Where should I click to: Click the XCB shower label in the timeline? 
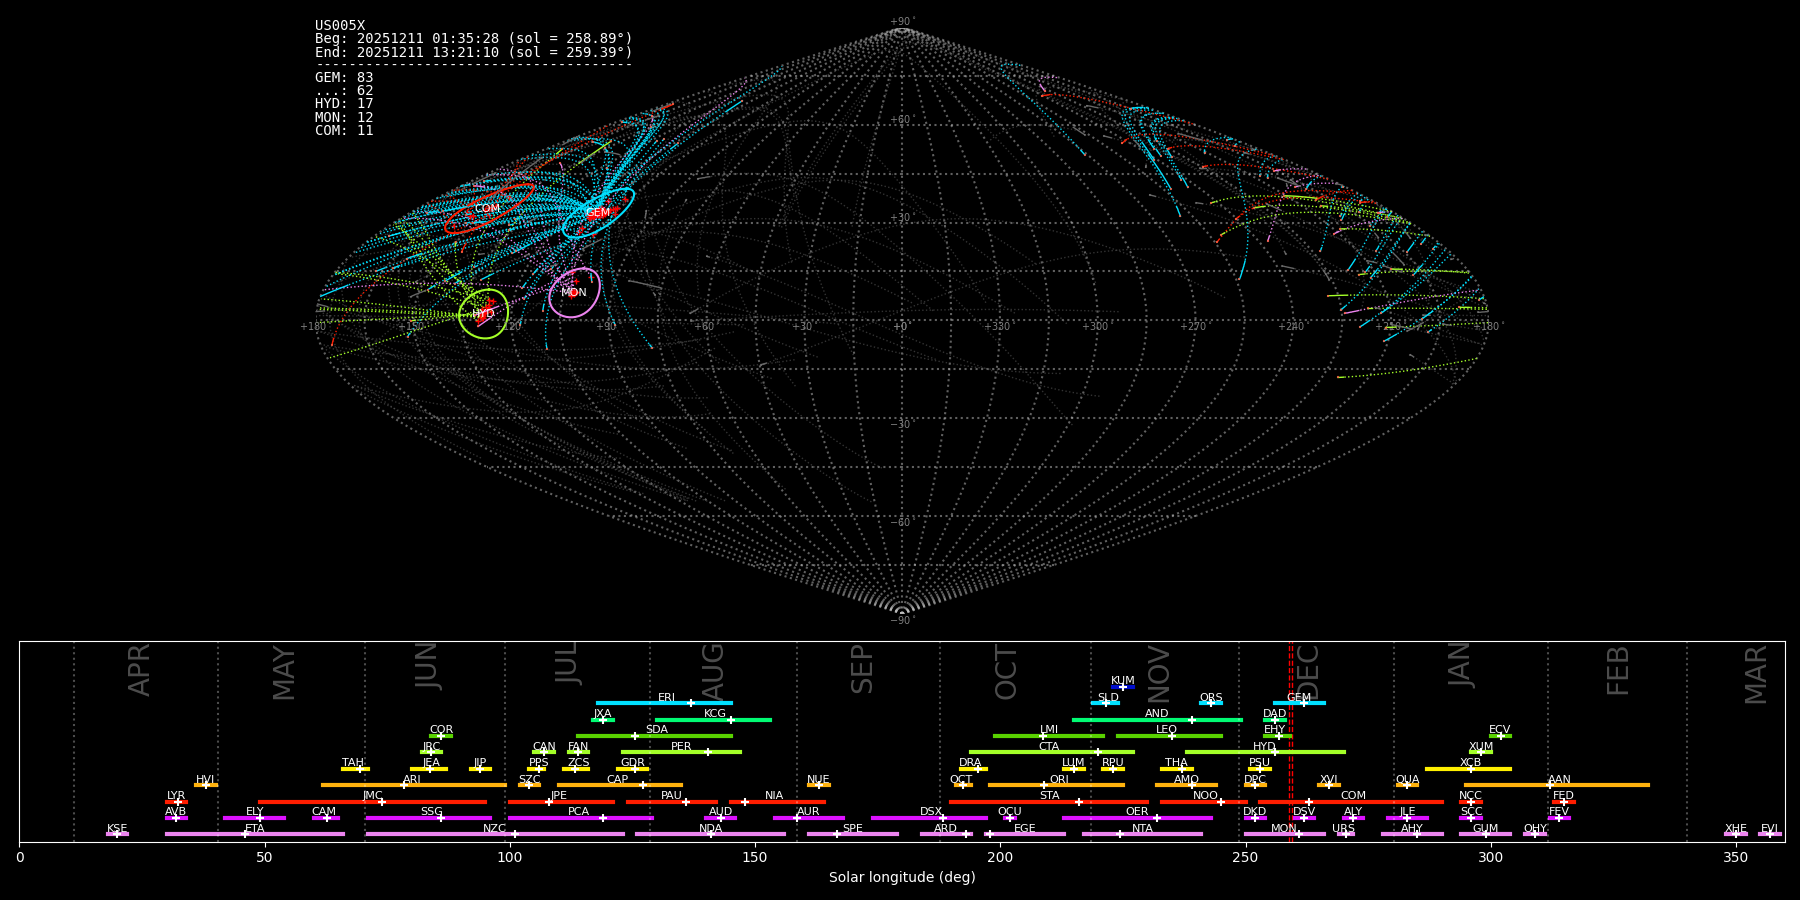coord(1470,763)
